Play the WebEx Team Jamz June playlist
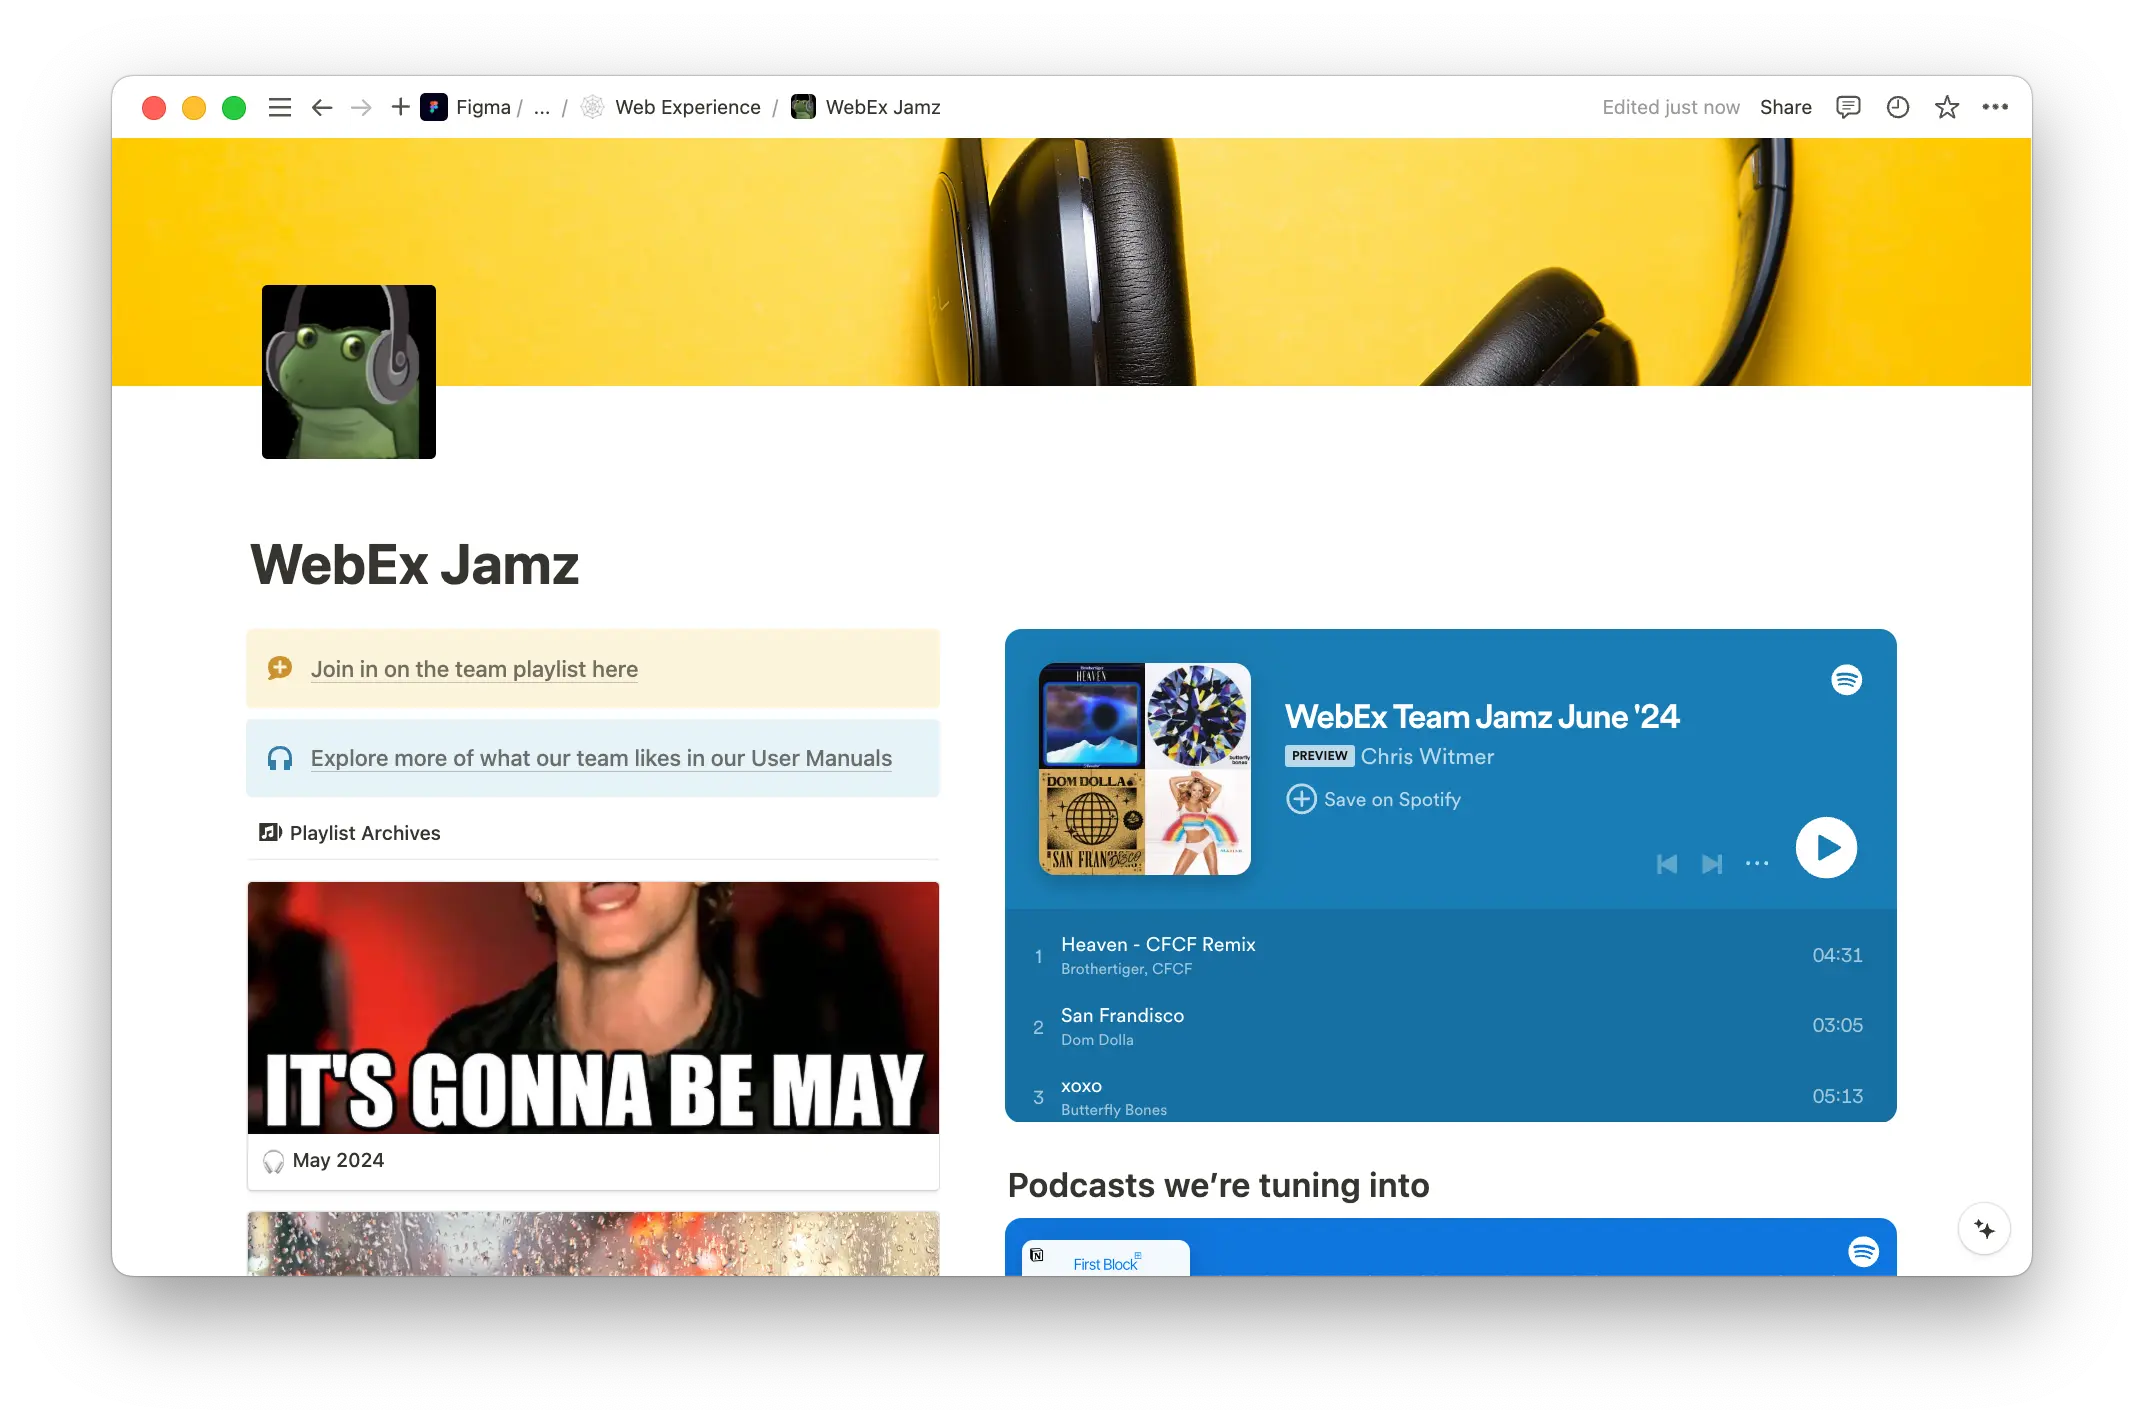 point(1826,847)
